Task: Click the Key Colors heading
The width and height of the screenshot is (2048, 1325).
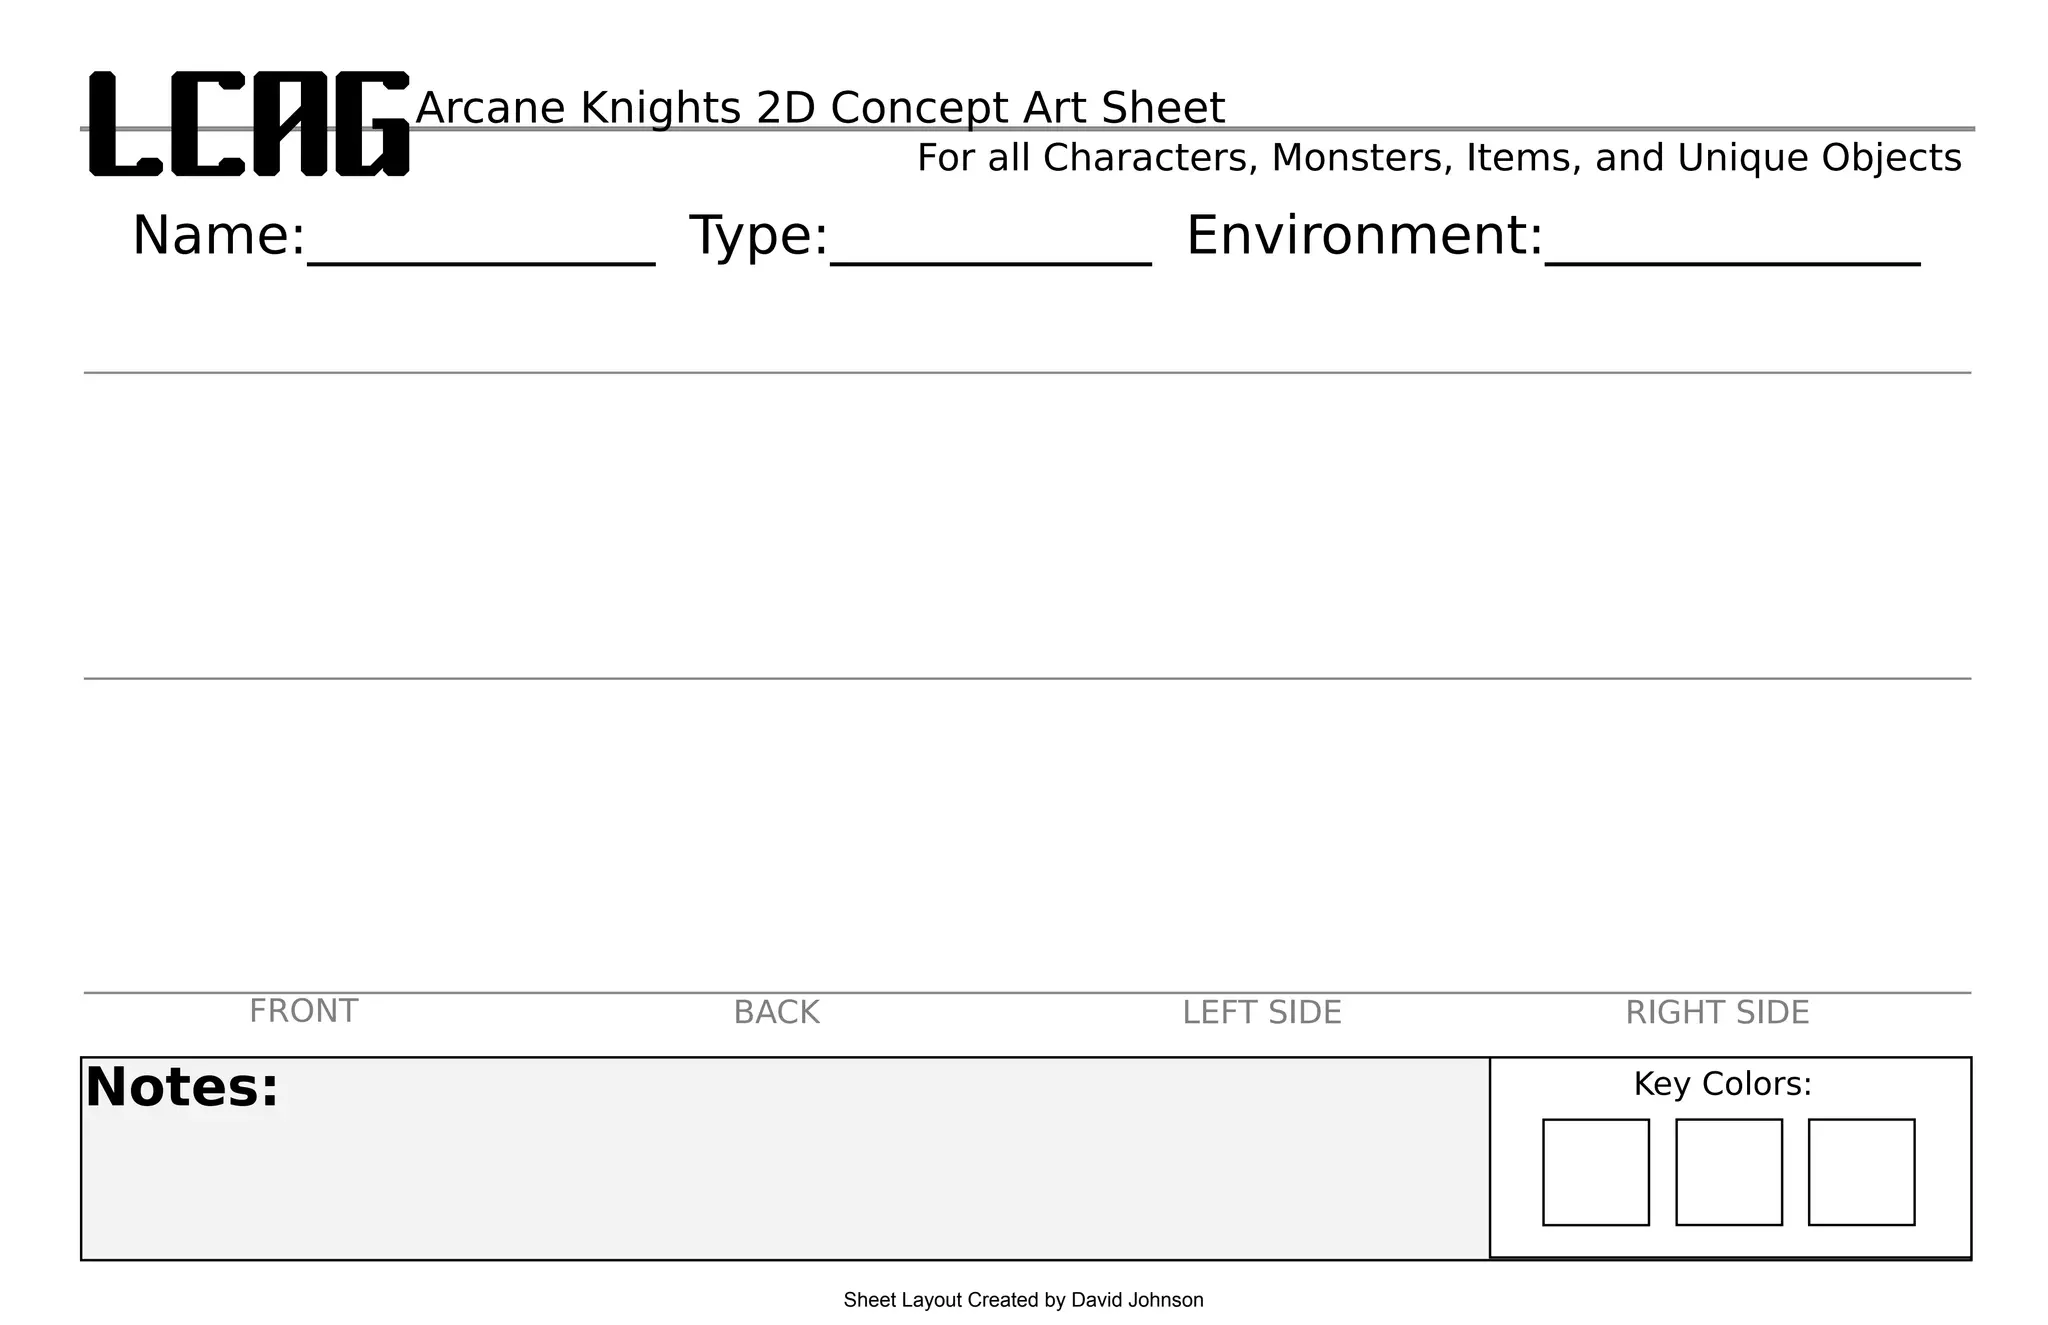Action: (1722, 1084)
